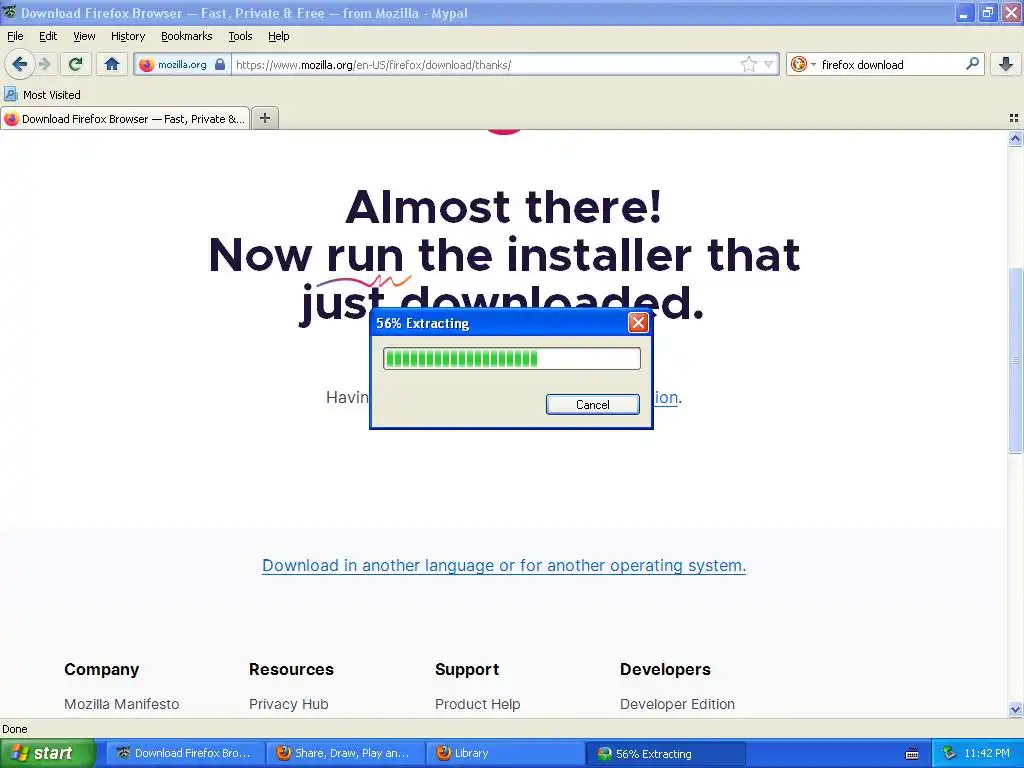The image size is (1024, 768).
Task: Click the mozilla.org site identity badge
Action: (x=182, y=65)
